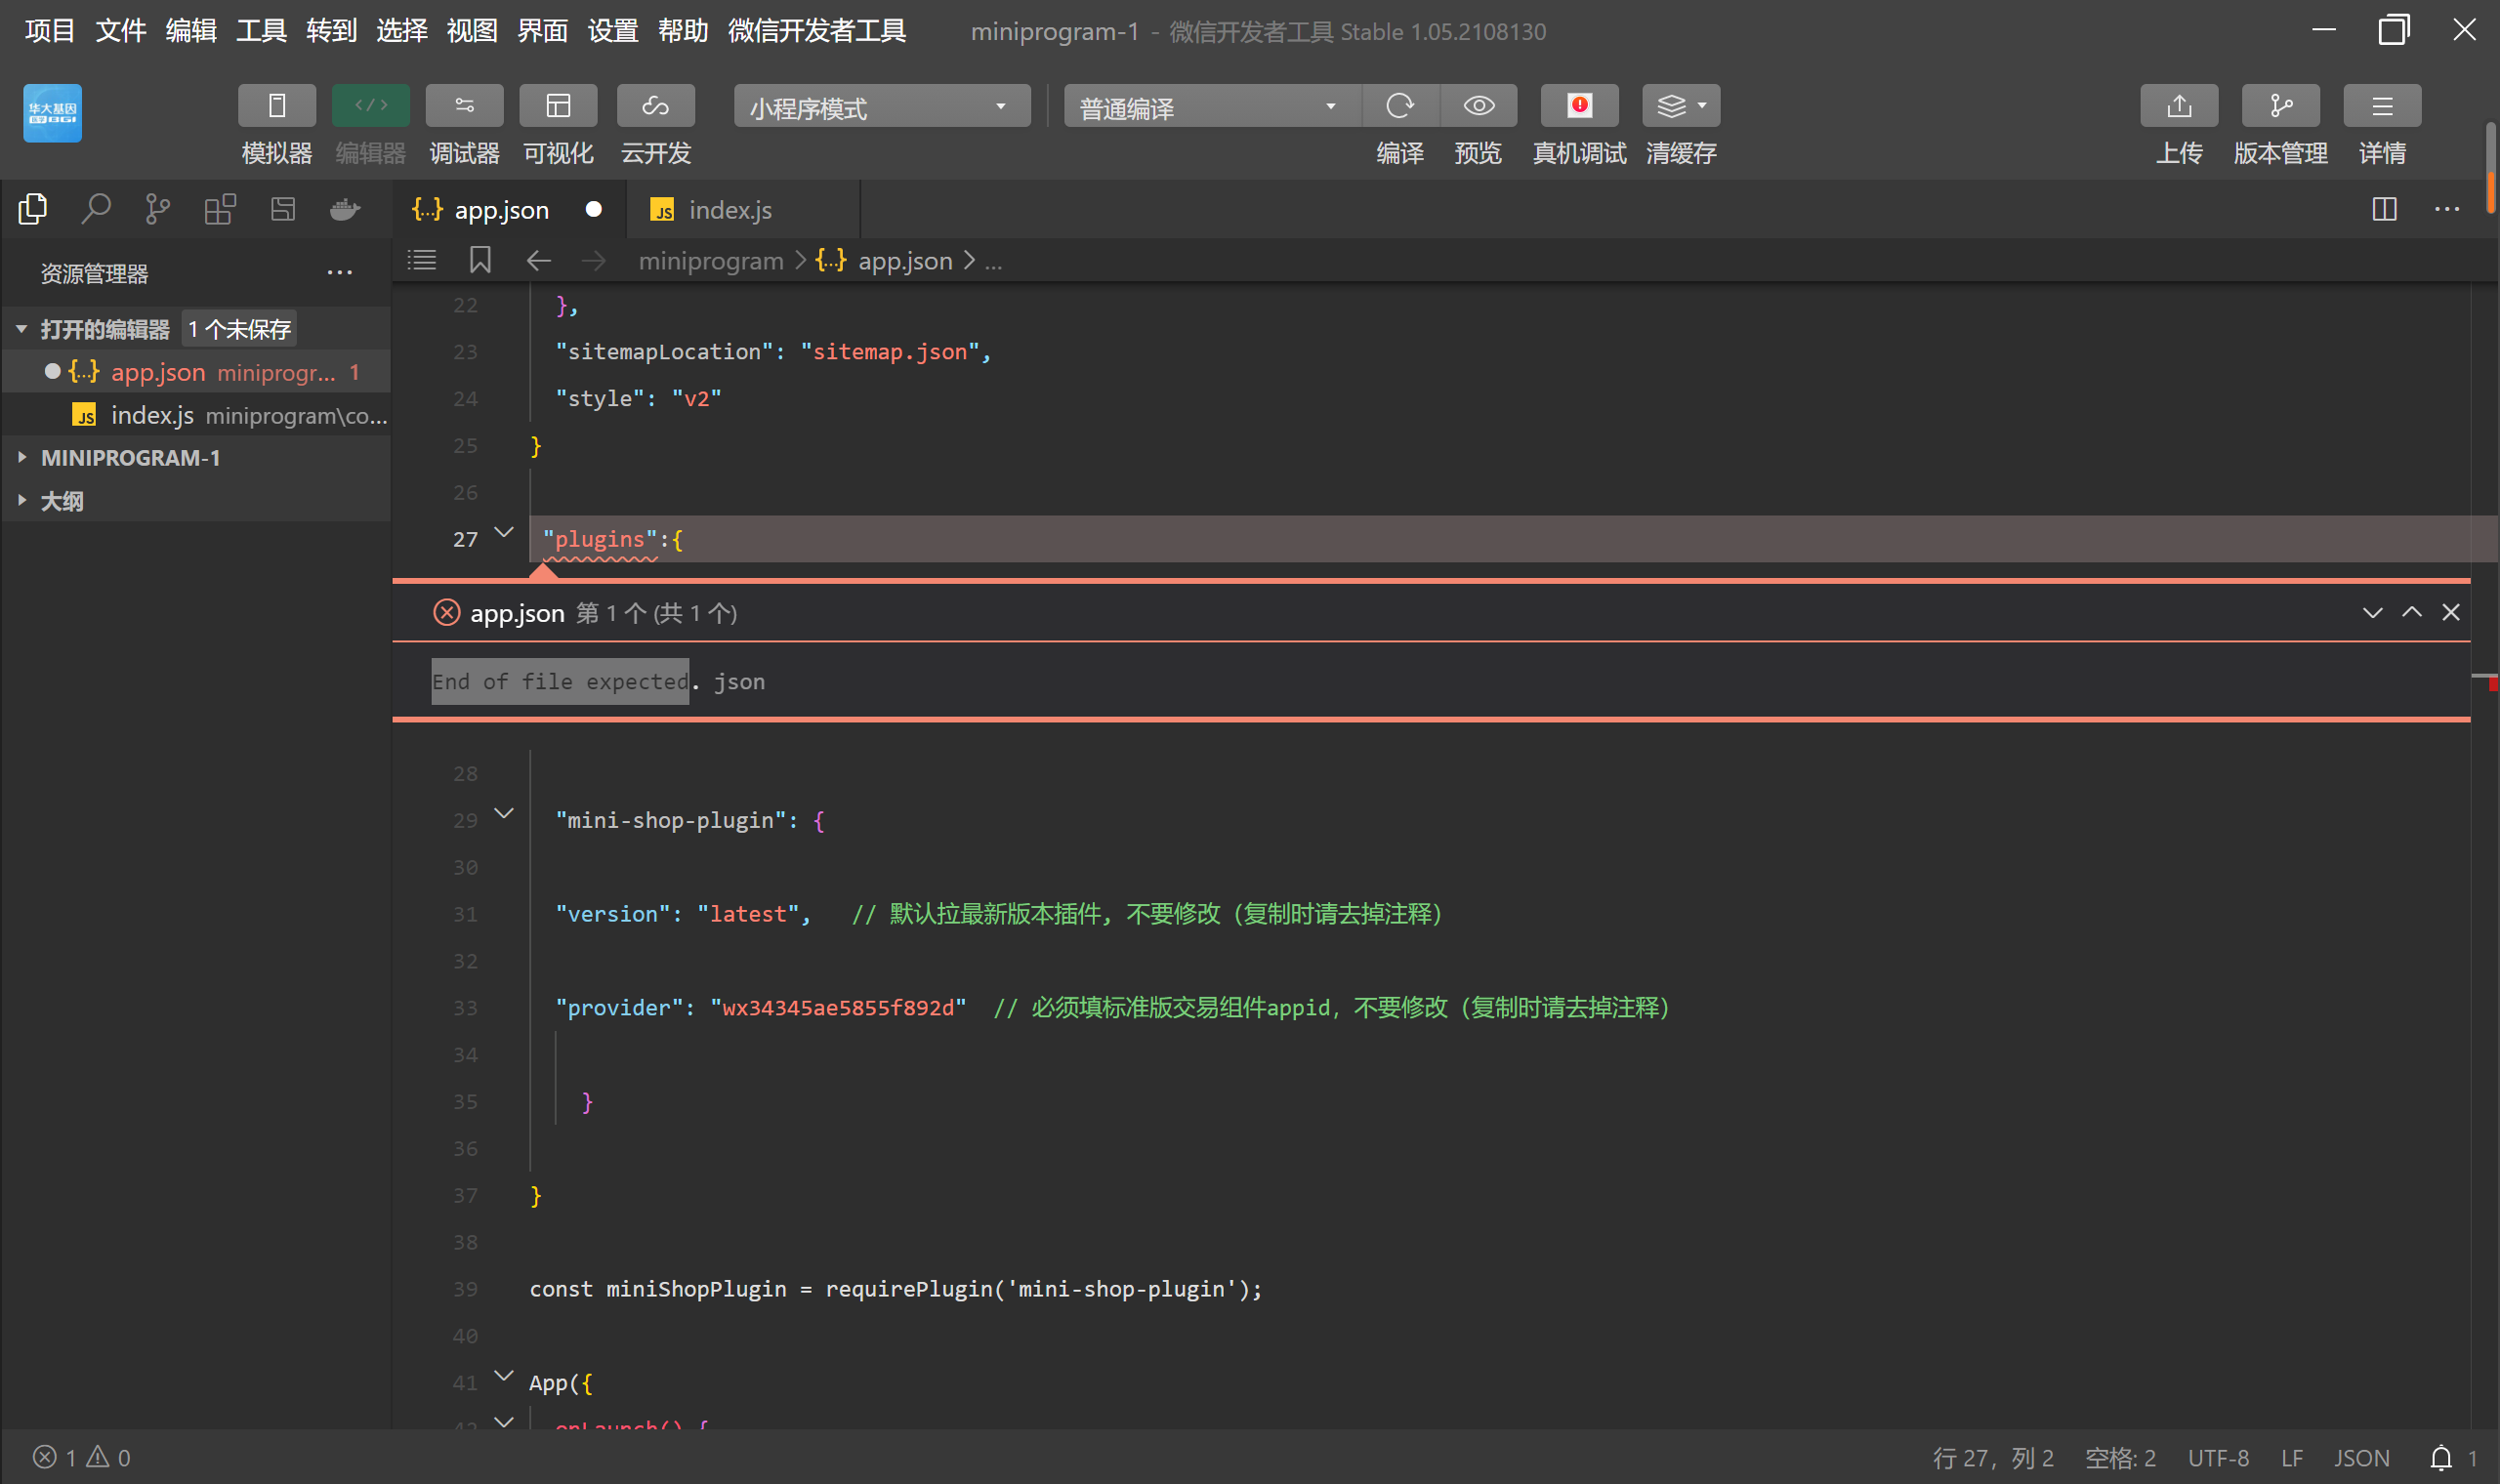Click the search icon in the sidebar

pos(95,209)
